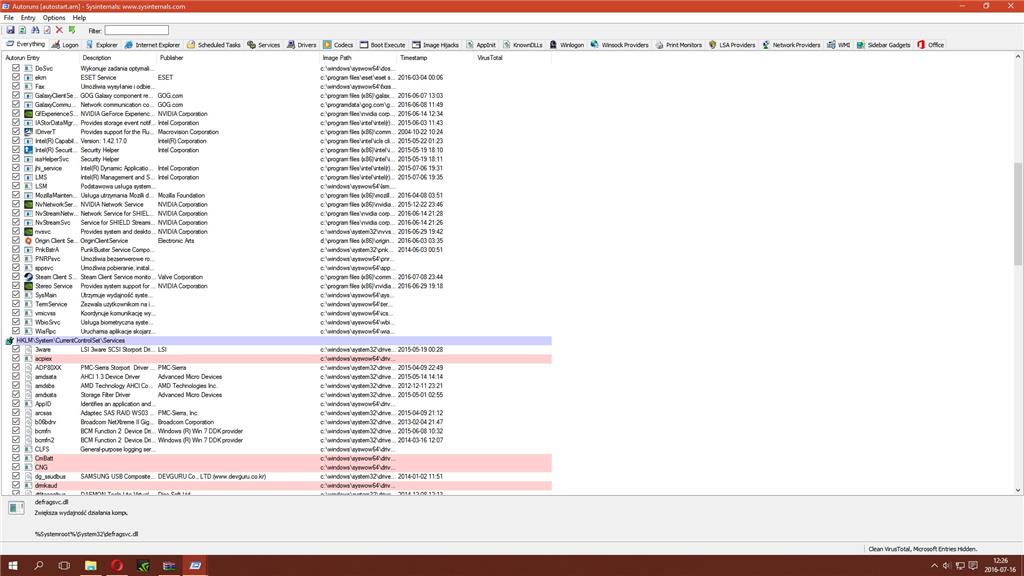Switch to the Drivers tab
Screen dimensions: 1024x576
pos(301,45)
